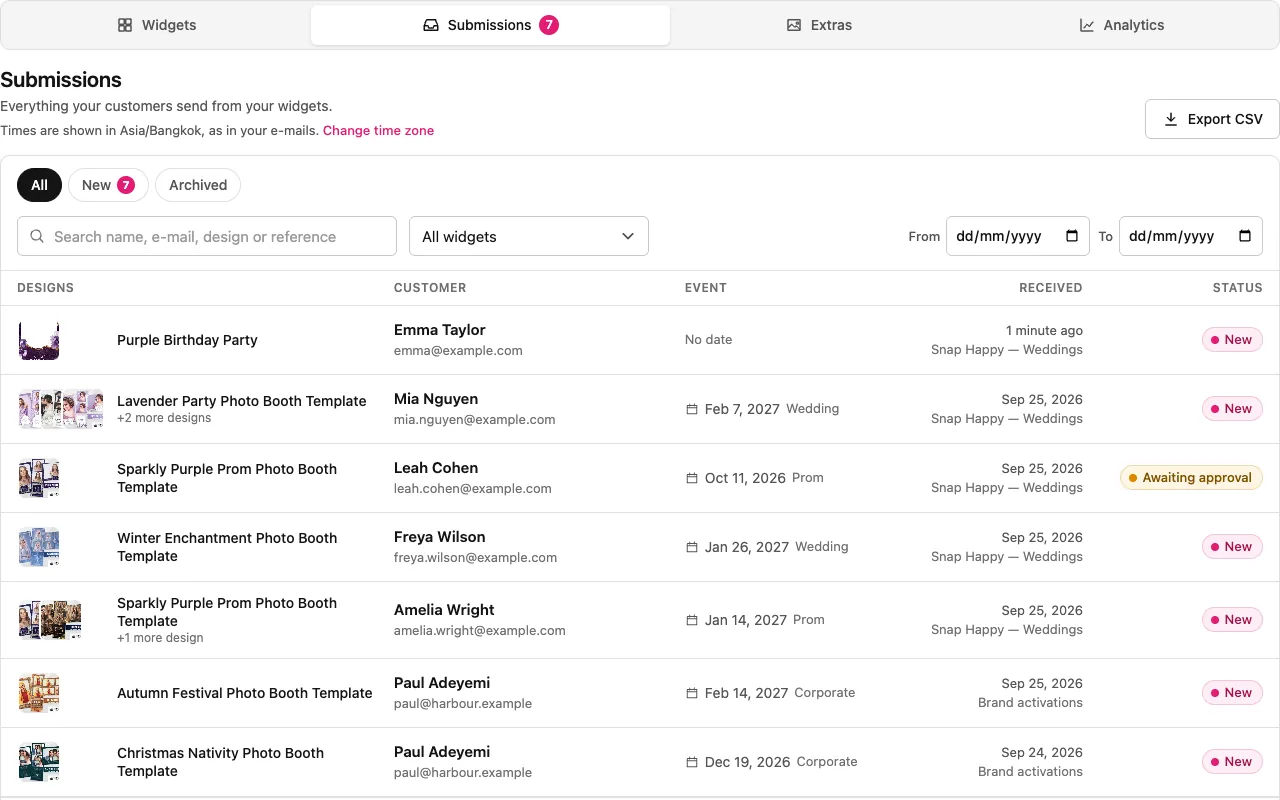Click New status badge for Freya Wilson
The height and width of the screenshot is (800, 1280).
coord(1232,547)
